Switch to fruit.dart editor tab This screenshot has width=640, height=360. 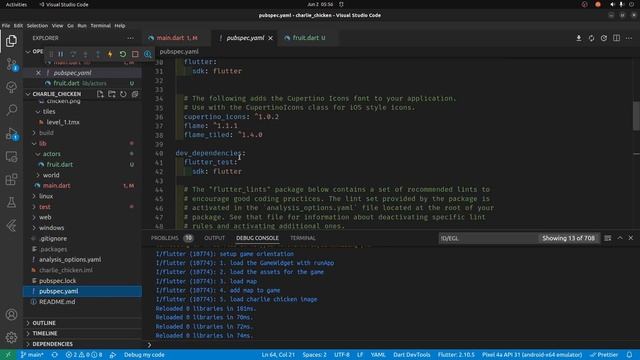point(309,38)
